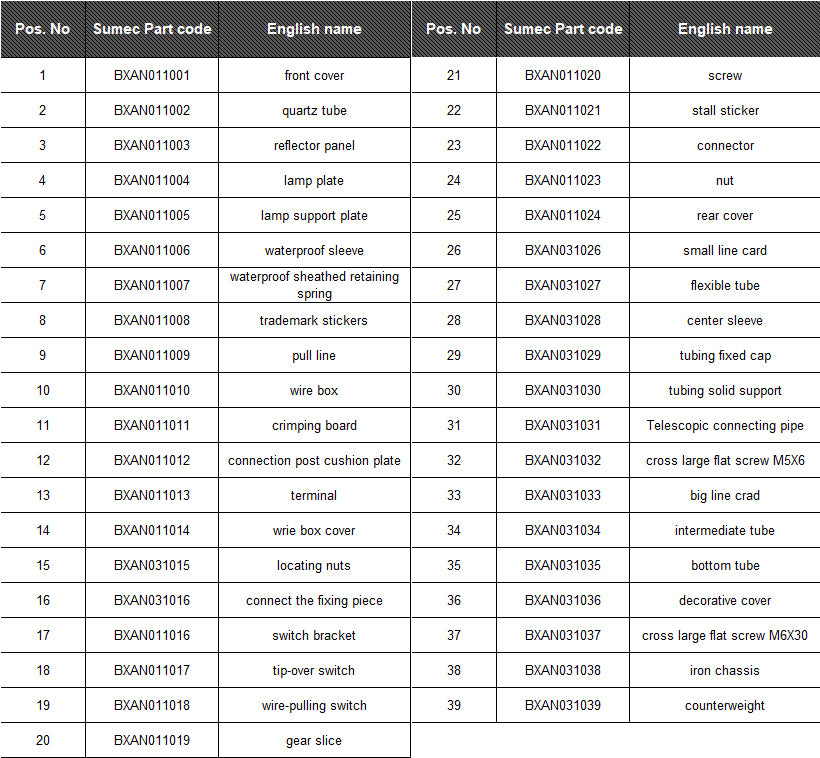Click the 'quartz tube' cell
820x758 pixels.
[x=314, y=110]
